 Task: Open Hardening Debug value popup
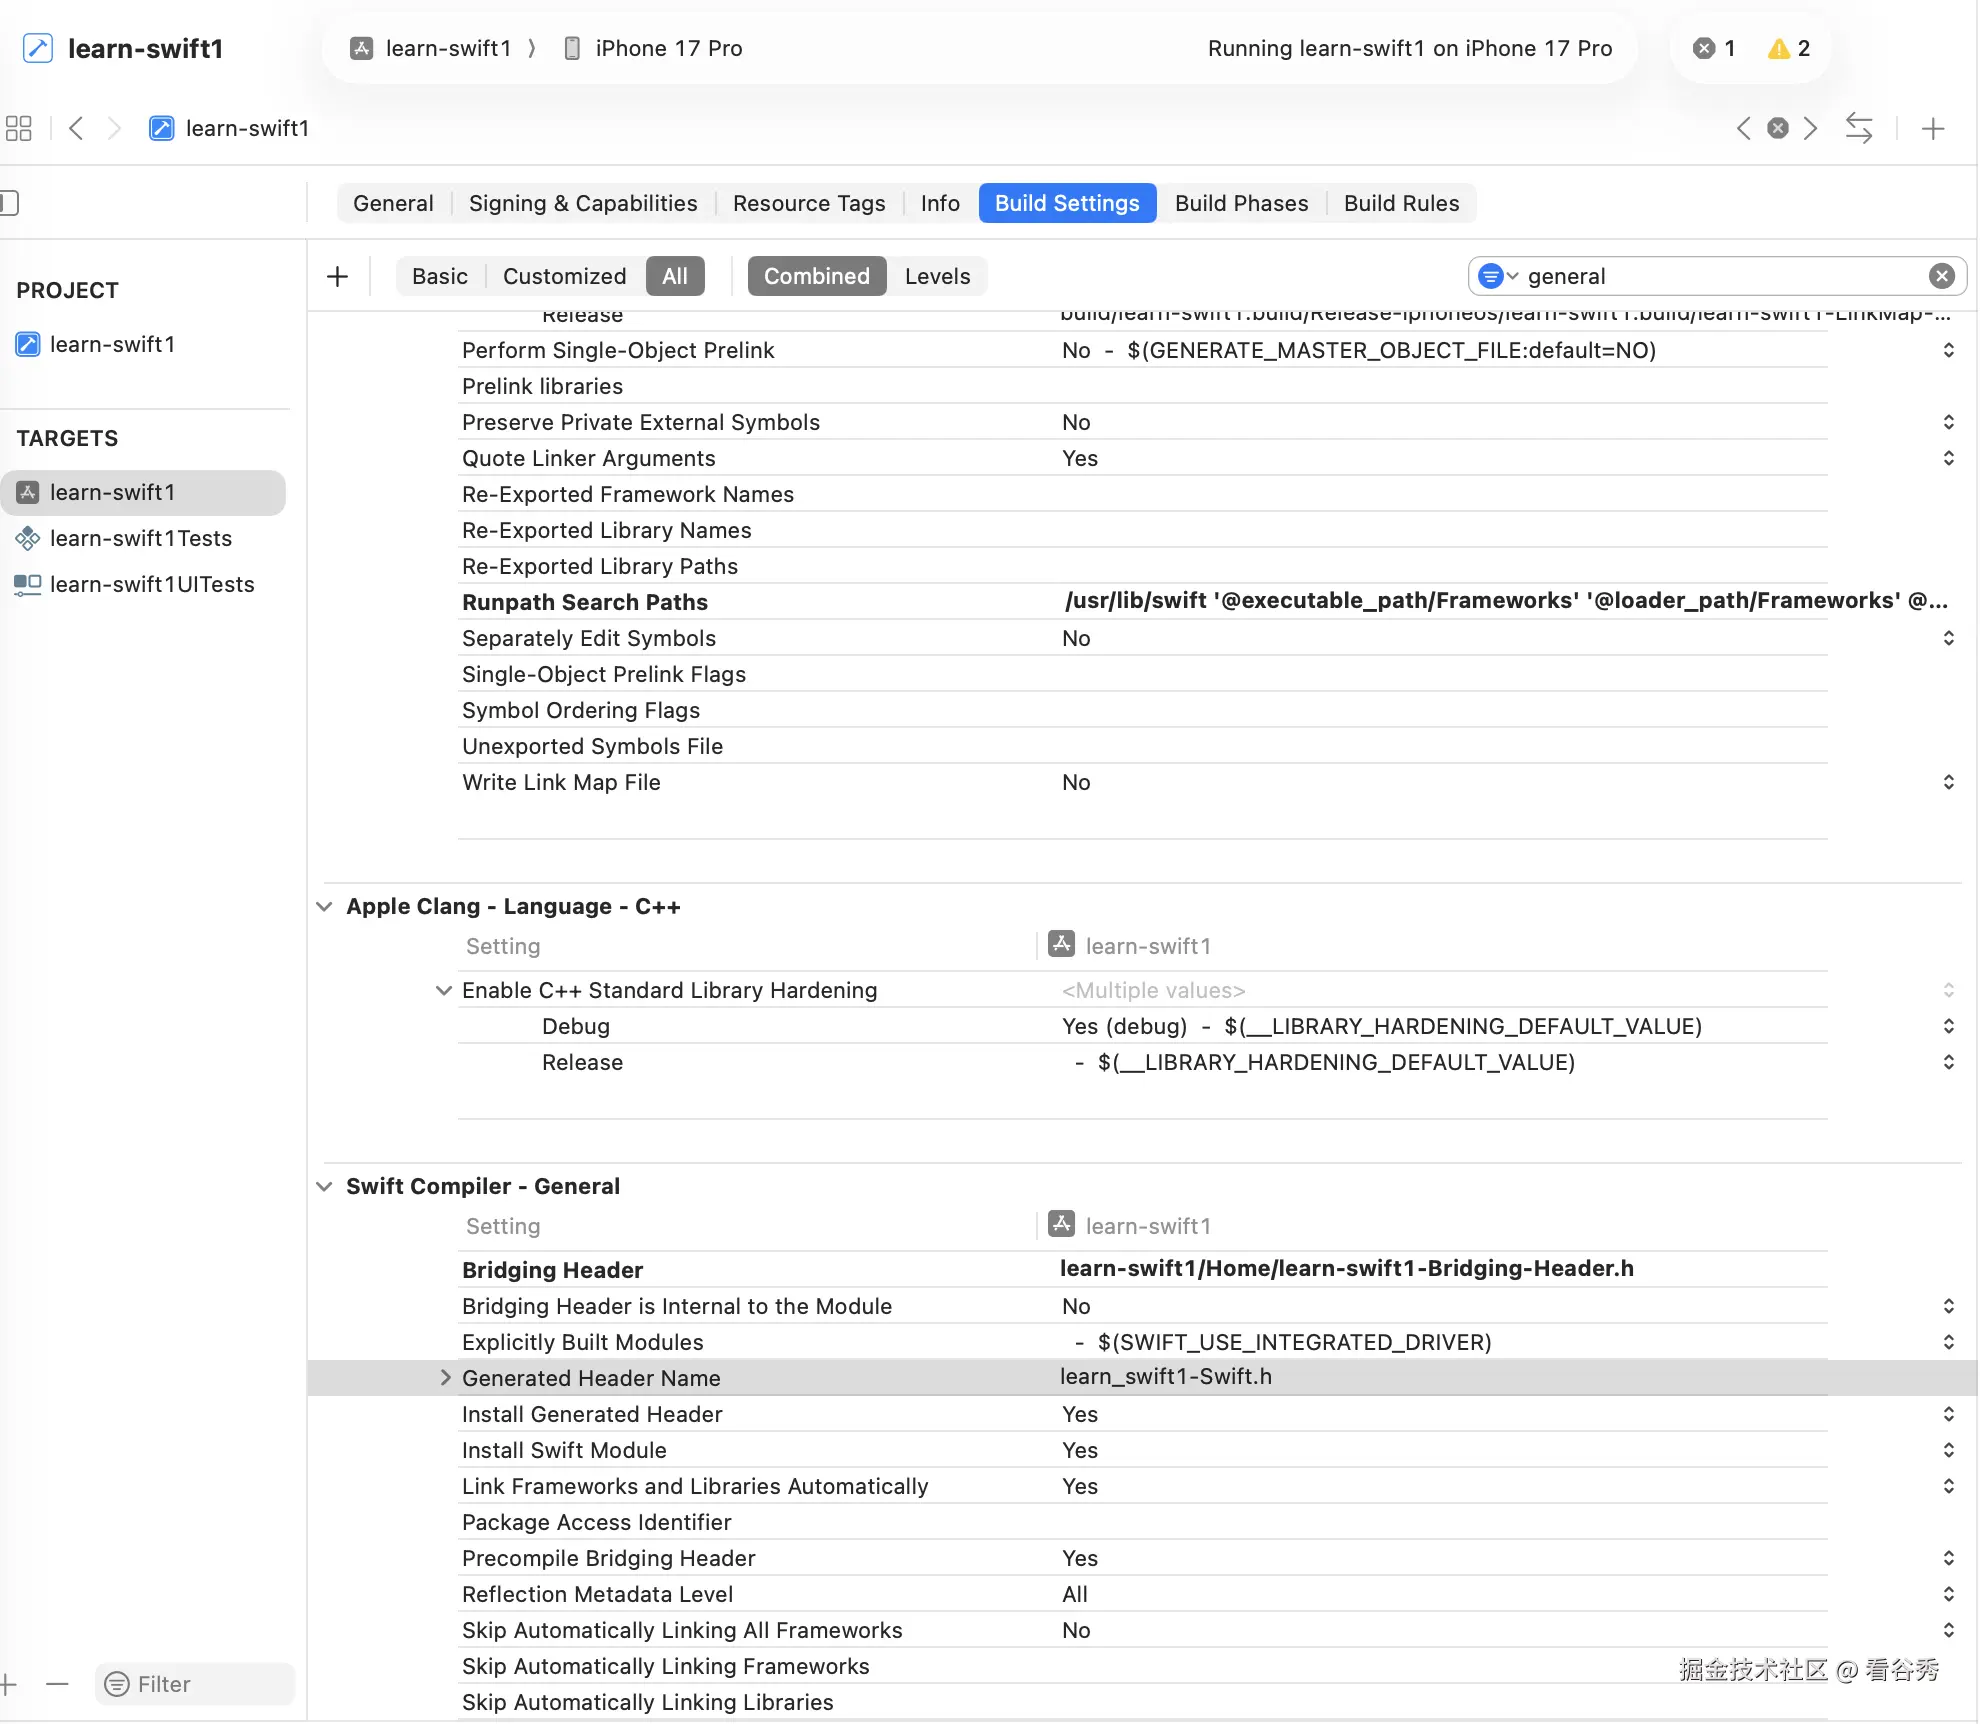coord(1948,1026)
